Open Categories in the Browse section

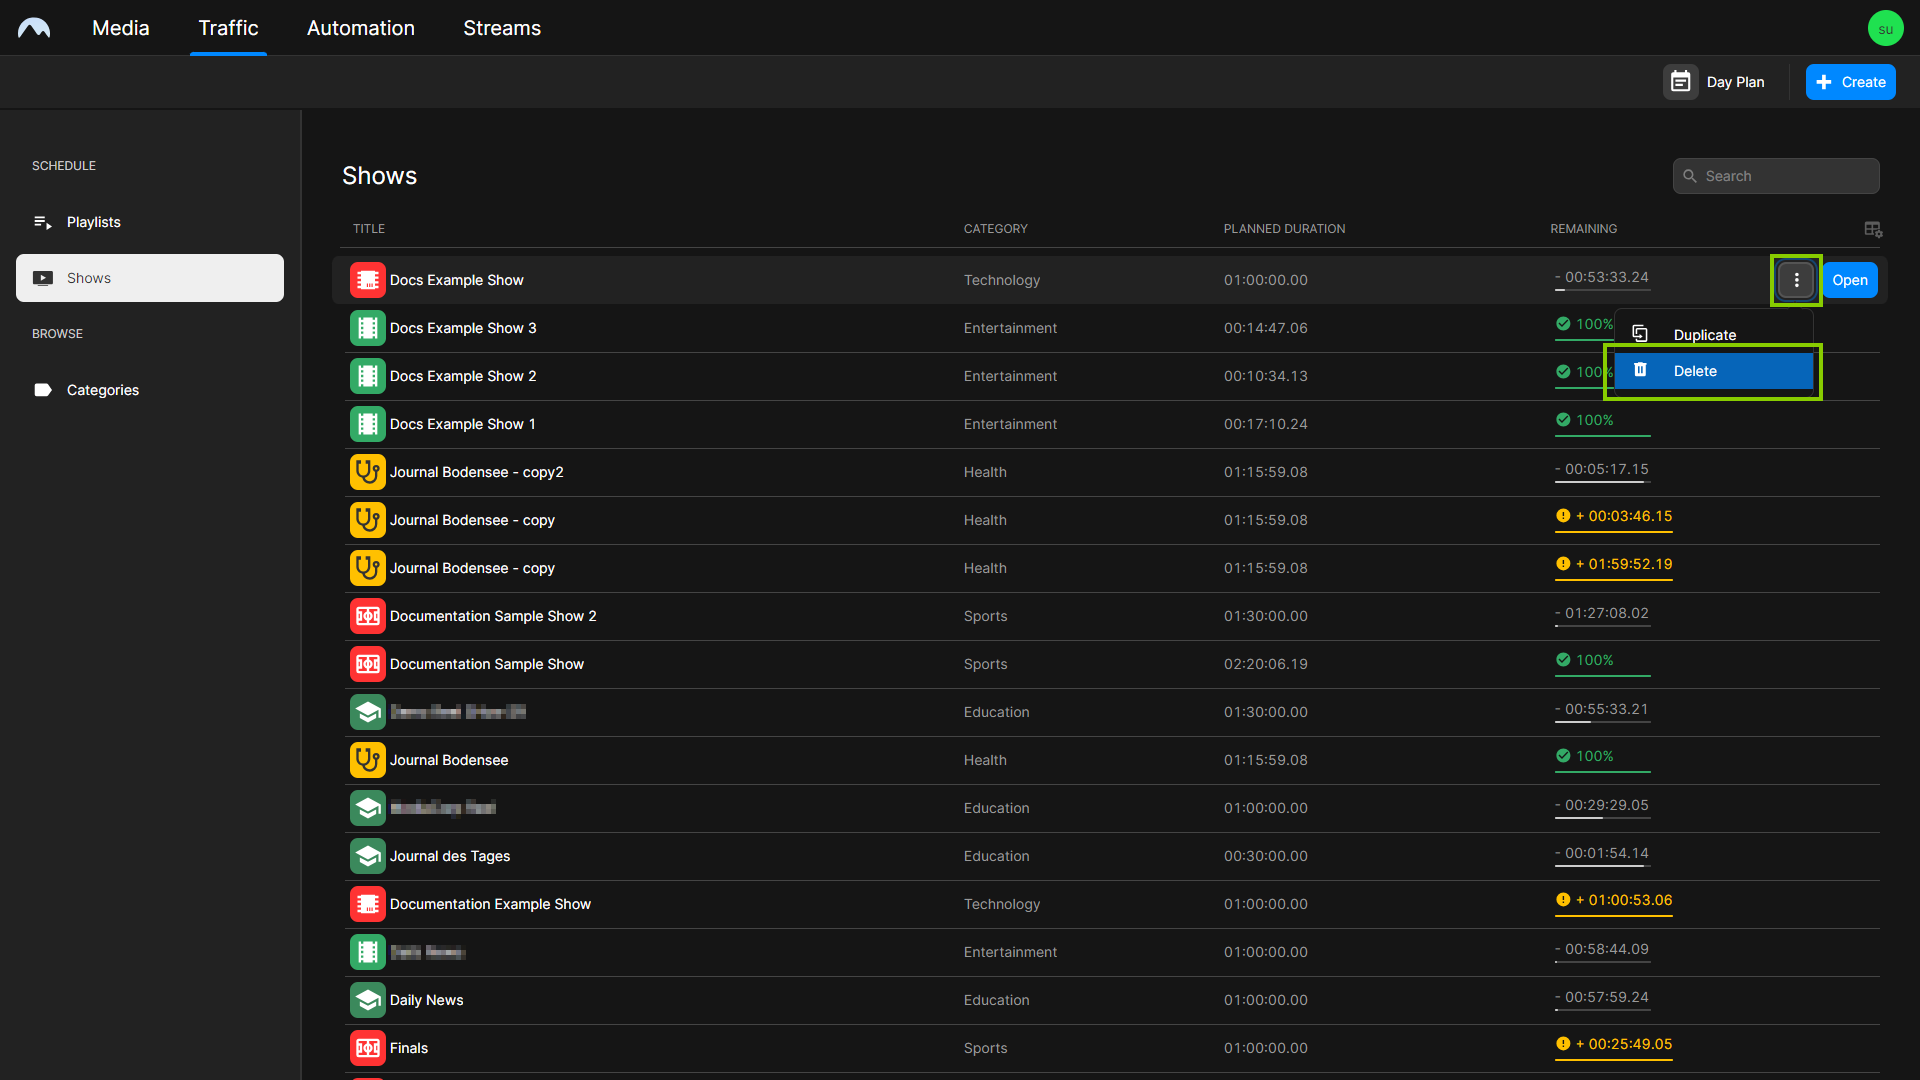102,390
